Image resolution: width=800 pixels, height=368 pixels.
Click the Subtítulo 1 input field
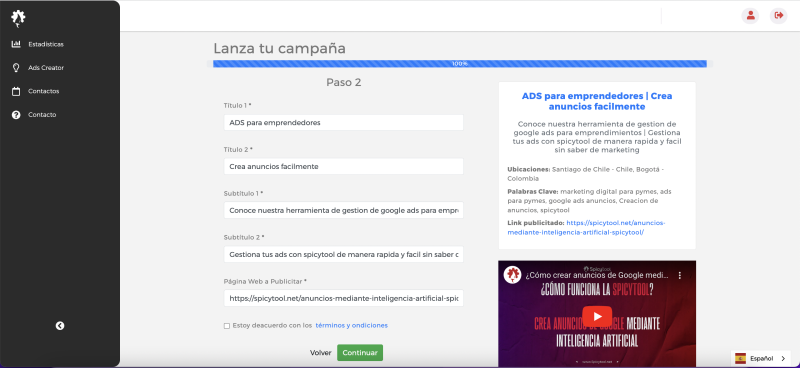coord(343,210)
